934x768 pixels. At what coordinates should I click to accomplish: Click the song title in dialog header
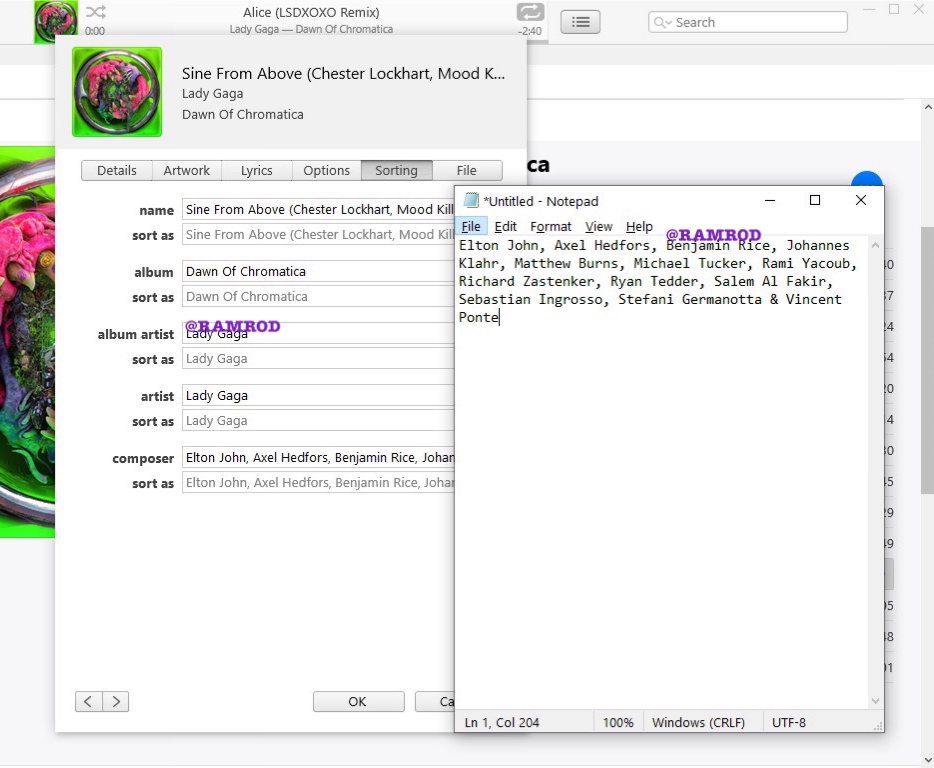point(343,73)
